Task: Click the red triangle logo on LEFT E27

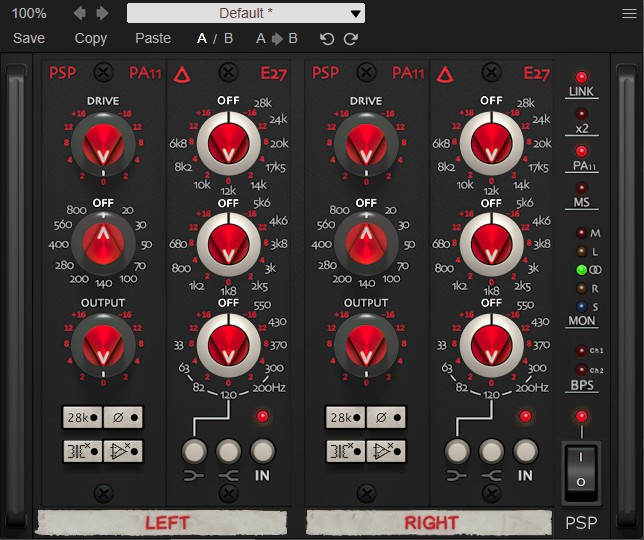Action: [x=182, y=74]
